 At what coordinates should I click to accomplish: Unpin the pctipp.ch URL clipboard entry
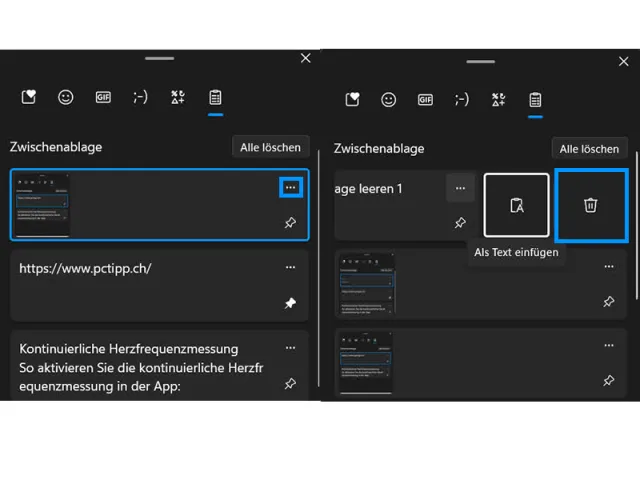pos(290,303)
